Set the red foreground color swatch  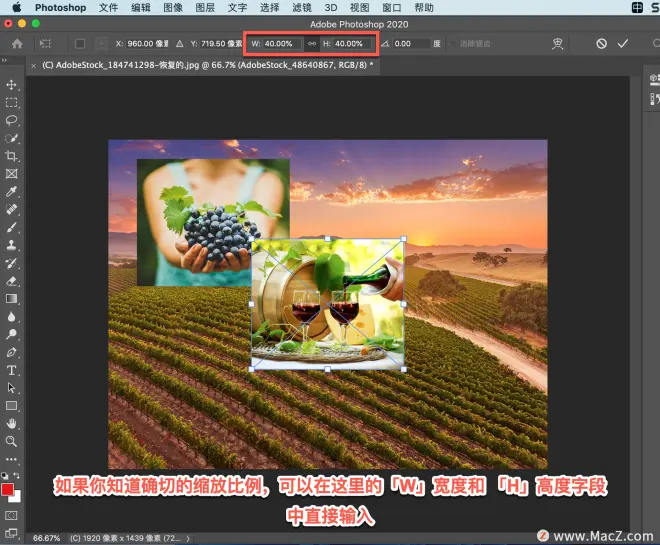[8, 489]
